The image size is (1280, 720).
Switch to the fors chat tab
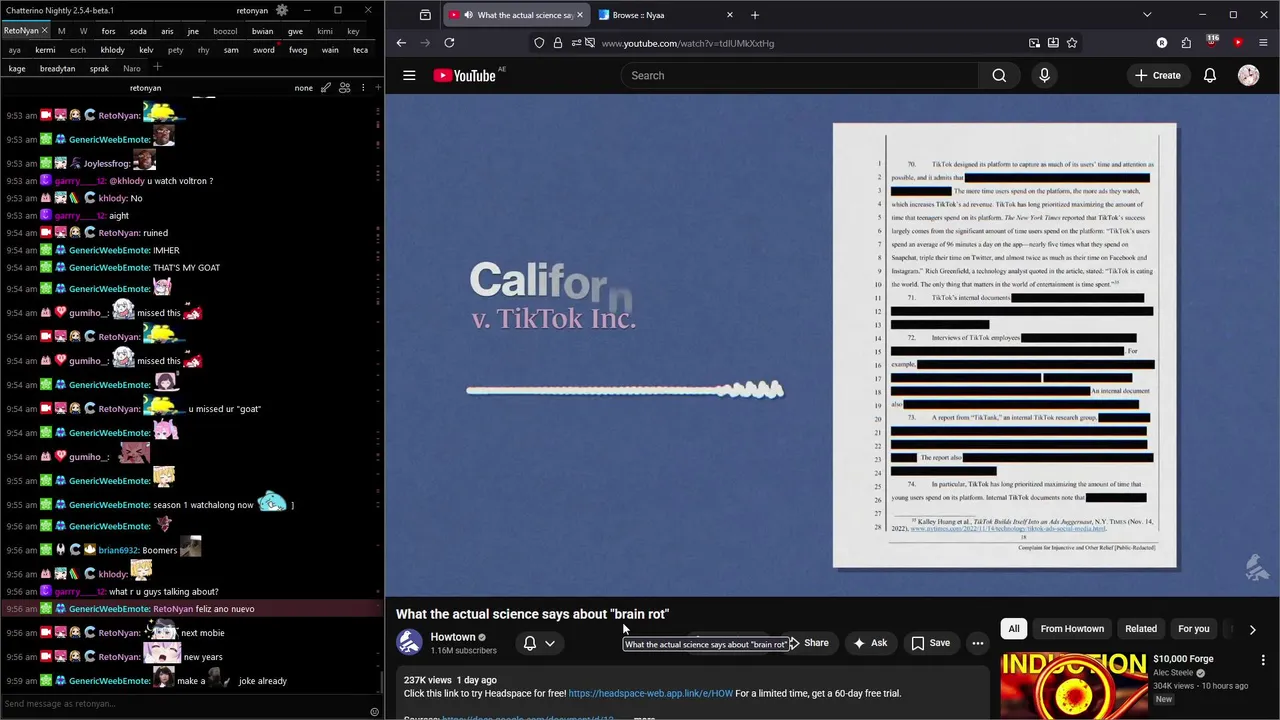108,31
